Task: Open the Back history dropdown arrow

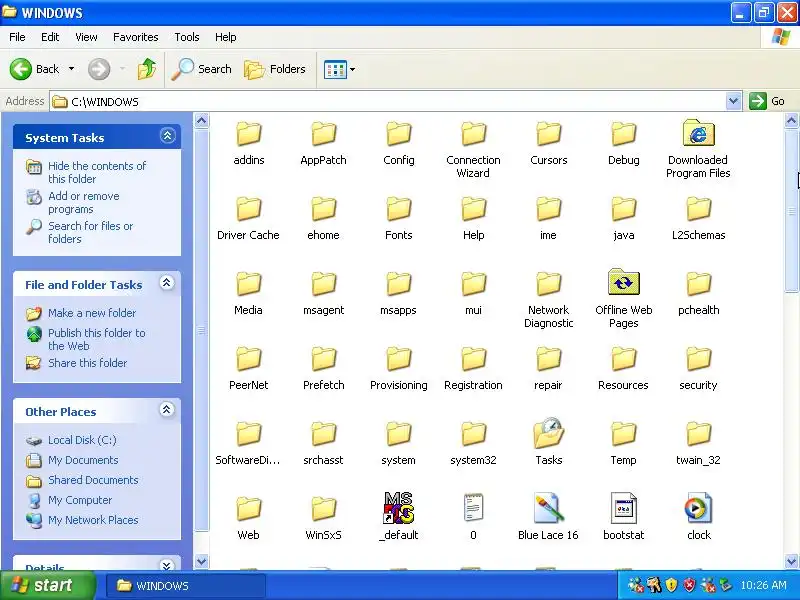Action: (x=71, y=69)
